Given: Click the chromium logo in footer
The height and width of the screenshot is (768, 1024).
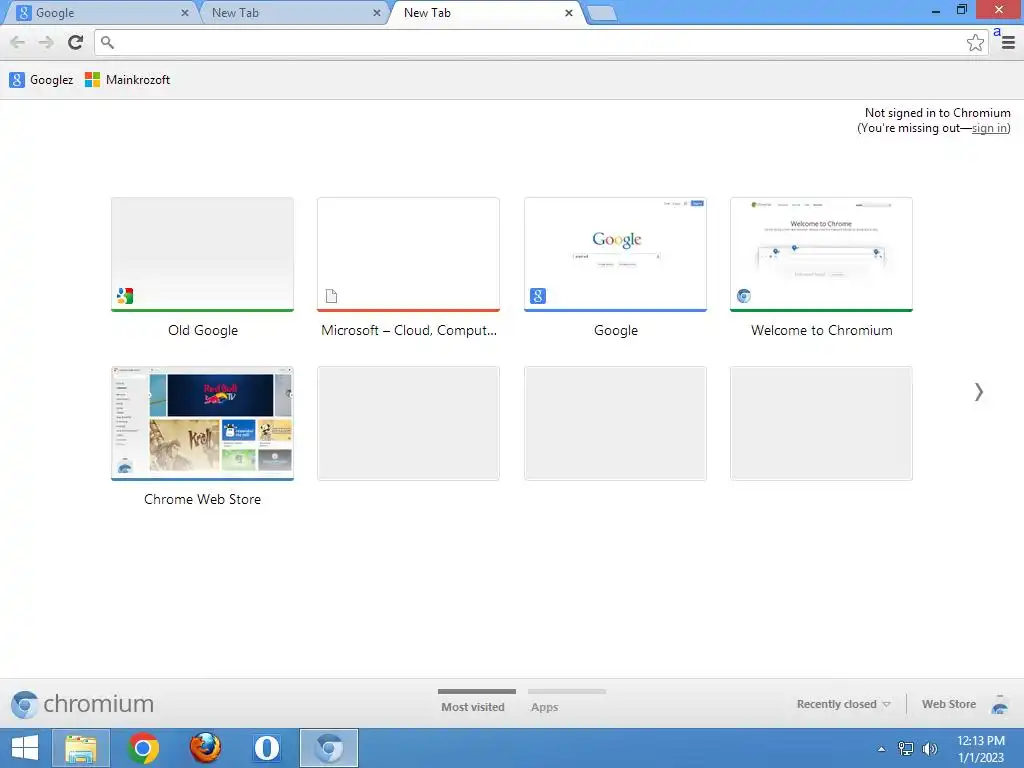Looking at the screenshot, I should tap(82, 704).
